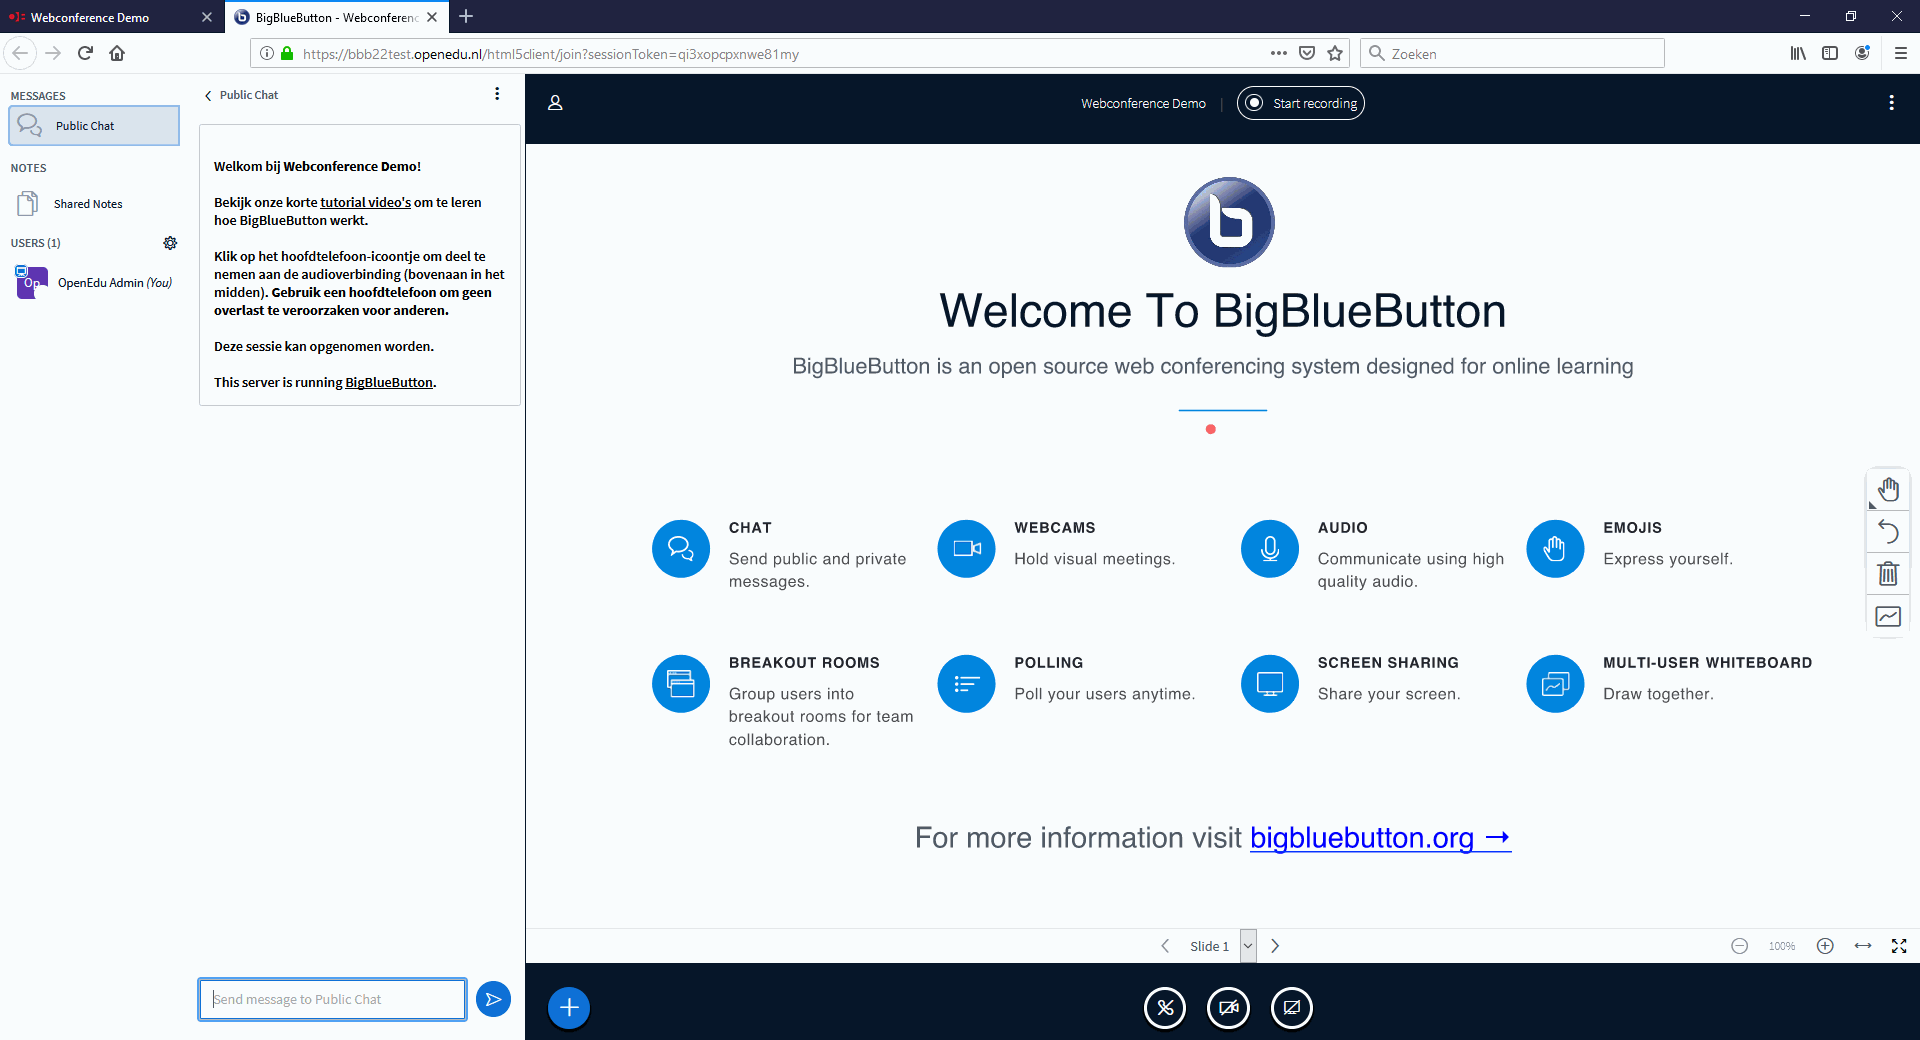Join audio with the crossed phone button
The height and width of the screenshot is (1040, 1920).
1165,1007
